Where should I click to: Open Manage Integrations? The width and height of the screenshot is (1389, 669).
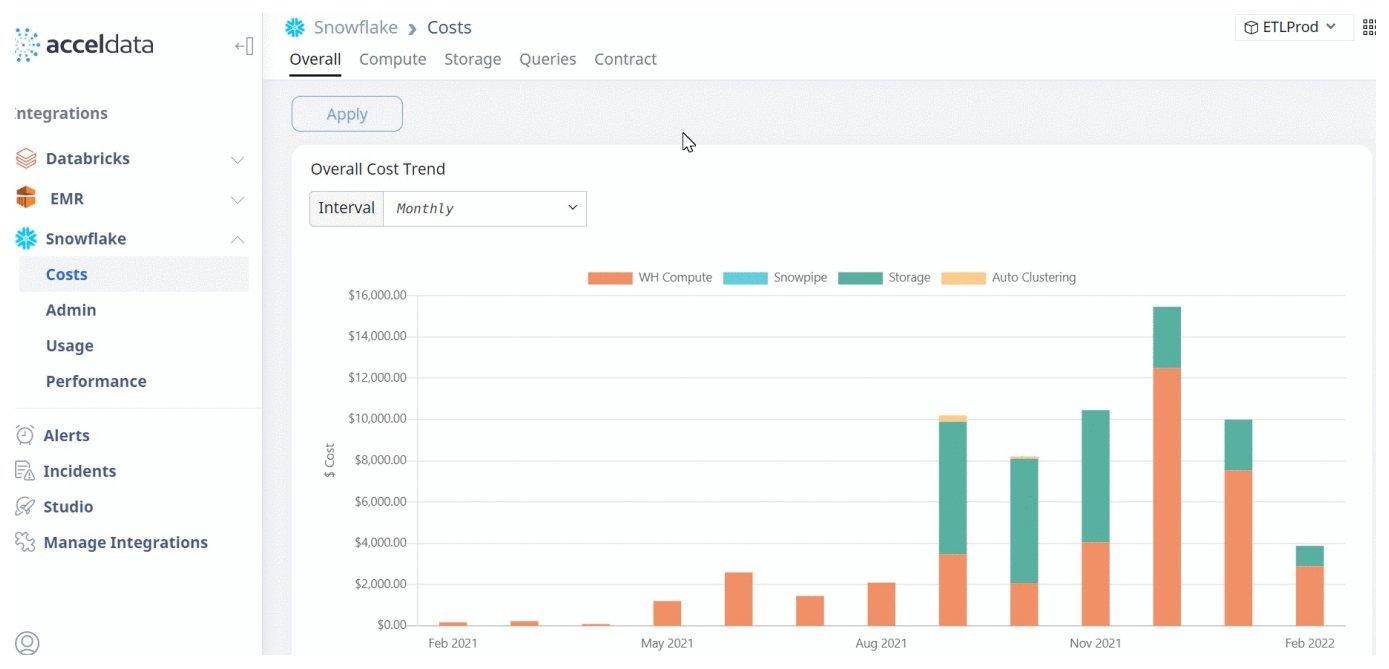point(126,543)
